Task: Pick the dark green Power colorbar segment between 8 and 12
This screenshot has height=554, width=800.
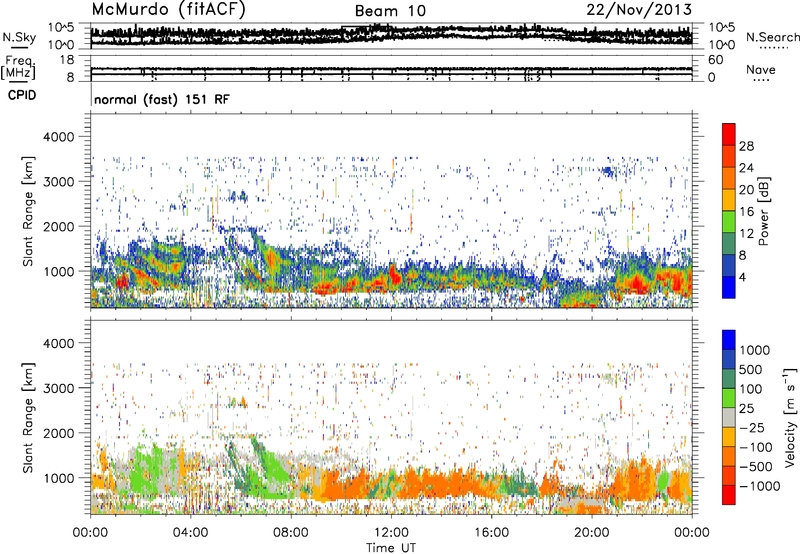Action: click(729, 243)
